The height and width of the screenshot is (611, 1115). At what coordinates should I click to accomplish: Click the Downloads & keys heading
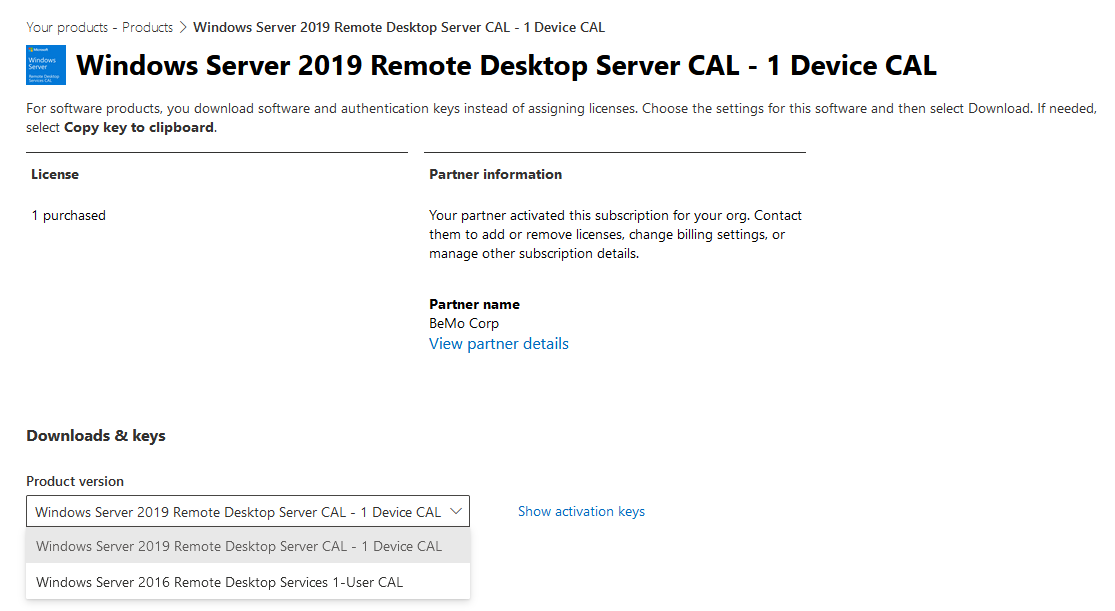tap(96, 435)
